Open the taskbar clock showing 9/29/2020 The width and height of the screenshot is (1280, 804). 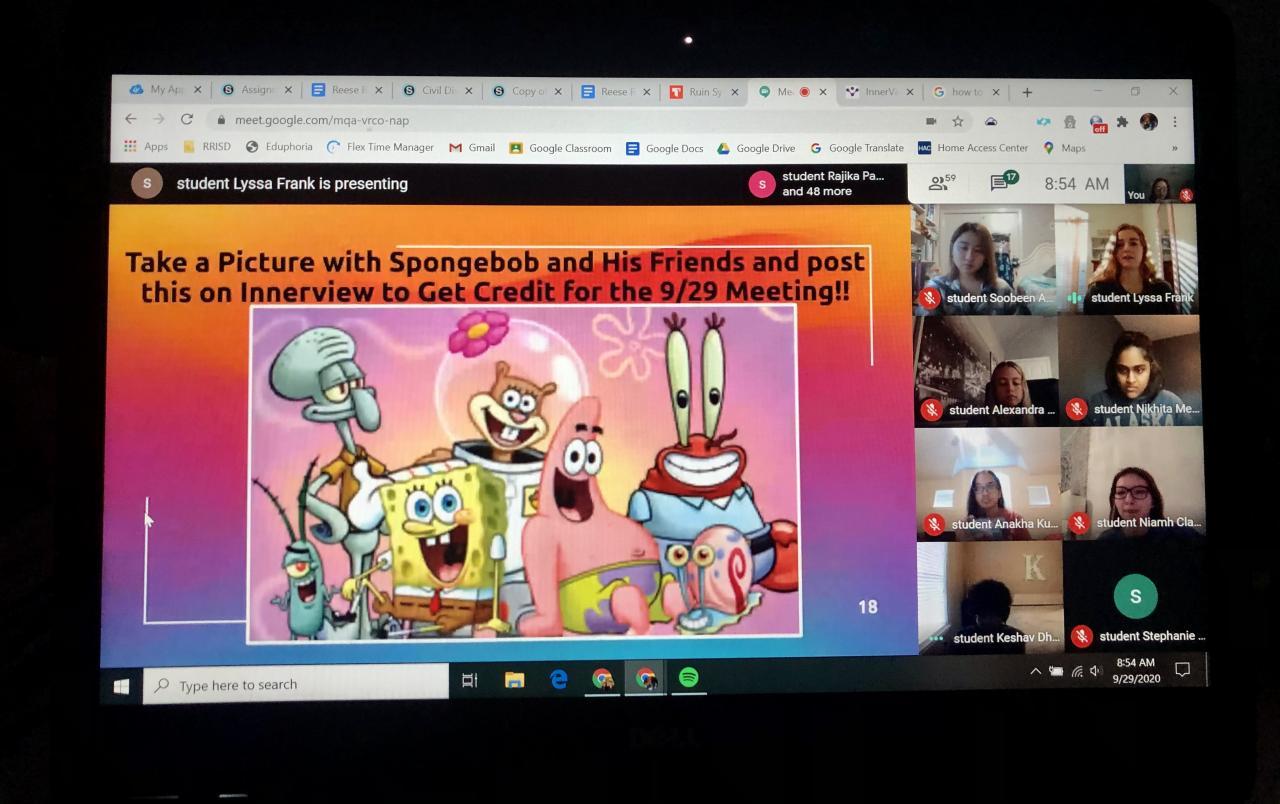pos(1136,670)
